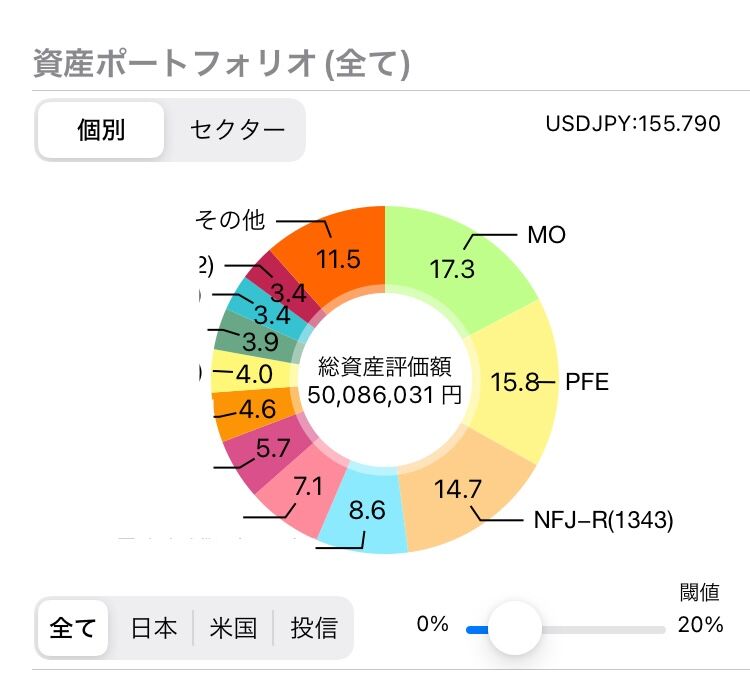The image size is (750, 688).
Task: Filter the portfolio by 日本
Action: click(x=154, y=628)
